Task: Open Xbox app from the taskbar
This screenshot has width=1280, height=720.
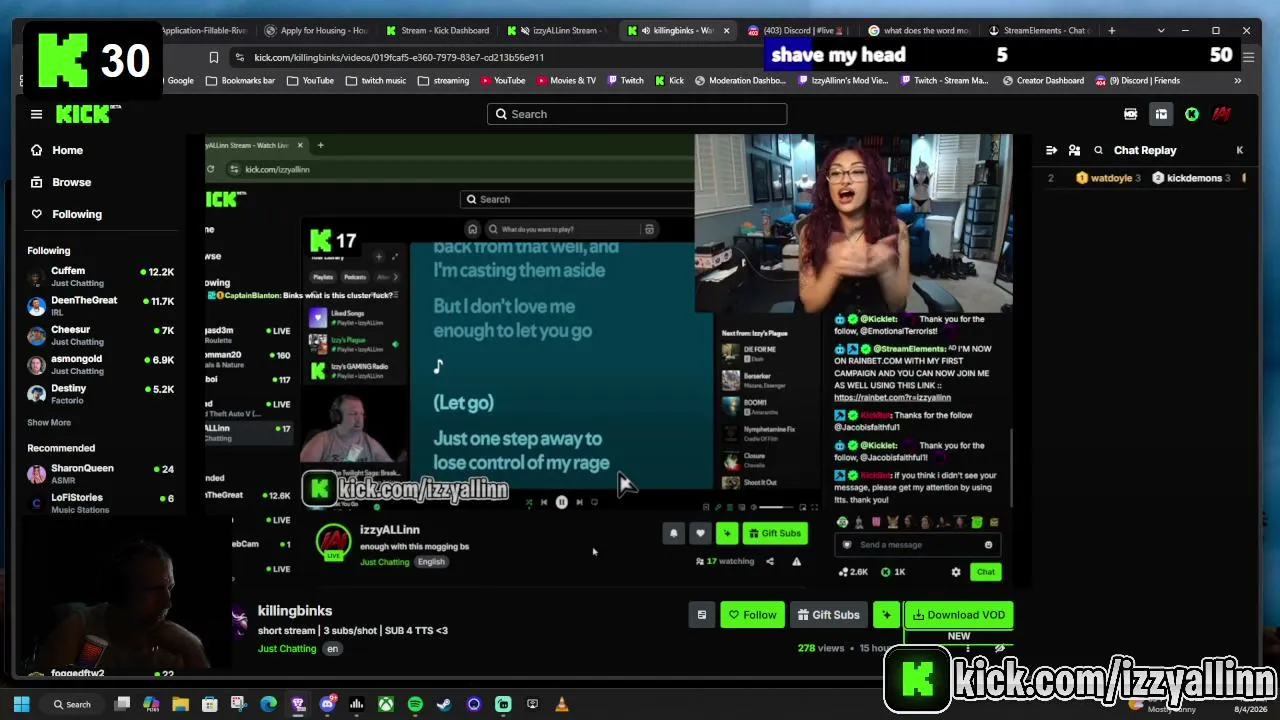Action: (x=385, y=704)
